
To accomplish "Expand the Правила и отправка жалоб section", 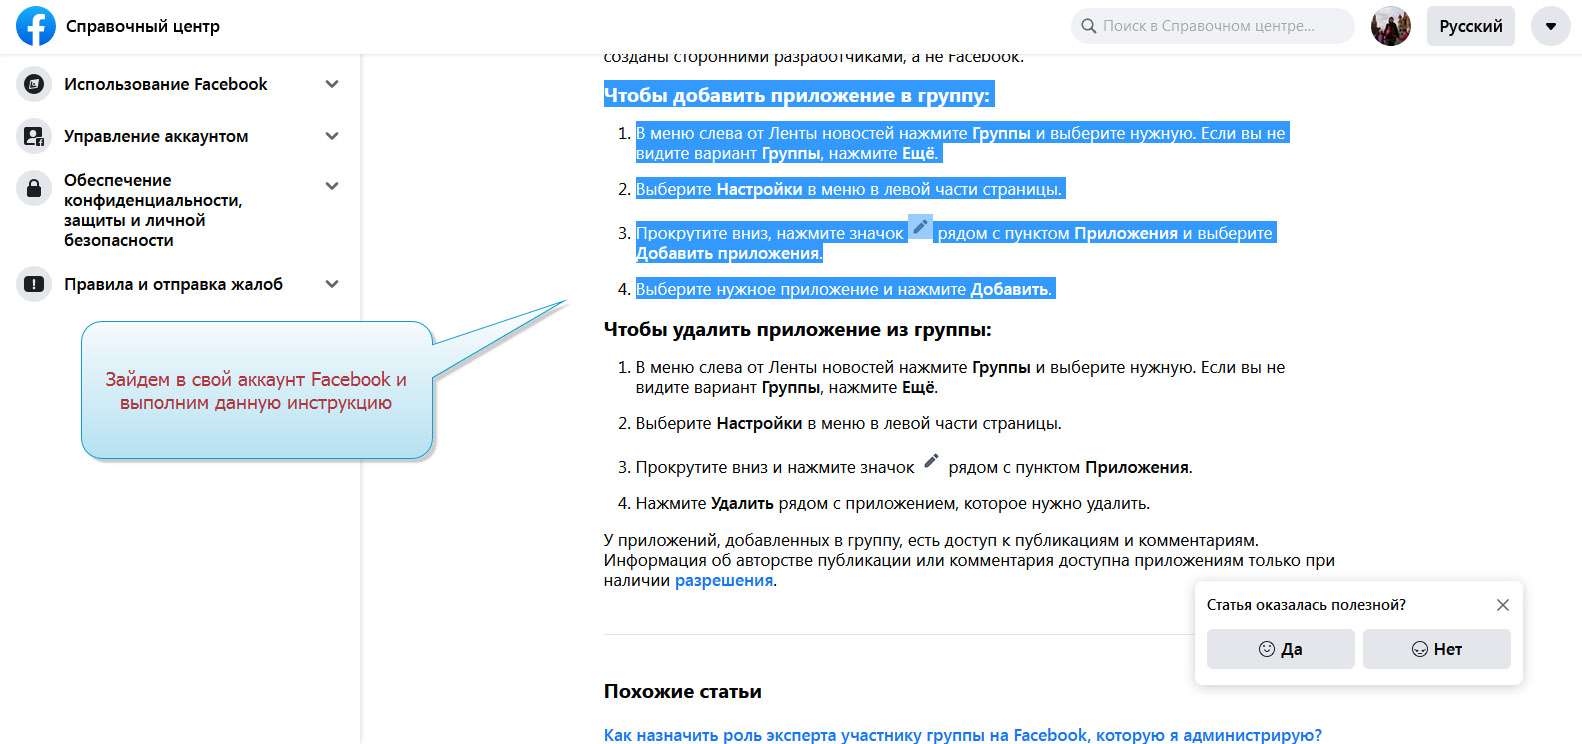I will (x=332, y=284).
